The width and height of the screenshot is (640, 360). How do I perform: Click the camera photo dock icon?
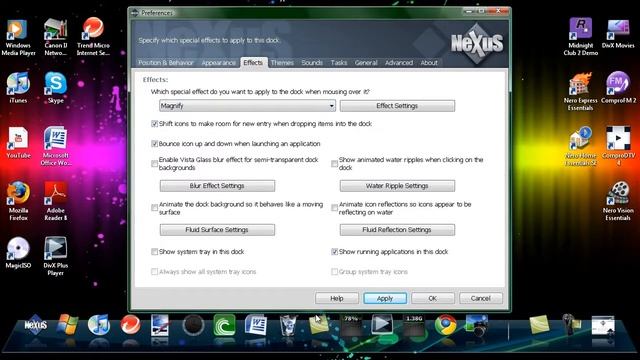click(x=476, y=325)
